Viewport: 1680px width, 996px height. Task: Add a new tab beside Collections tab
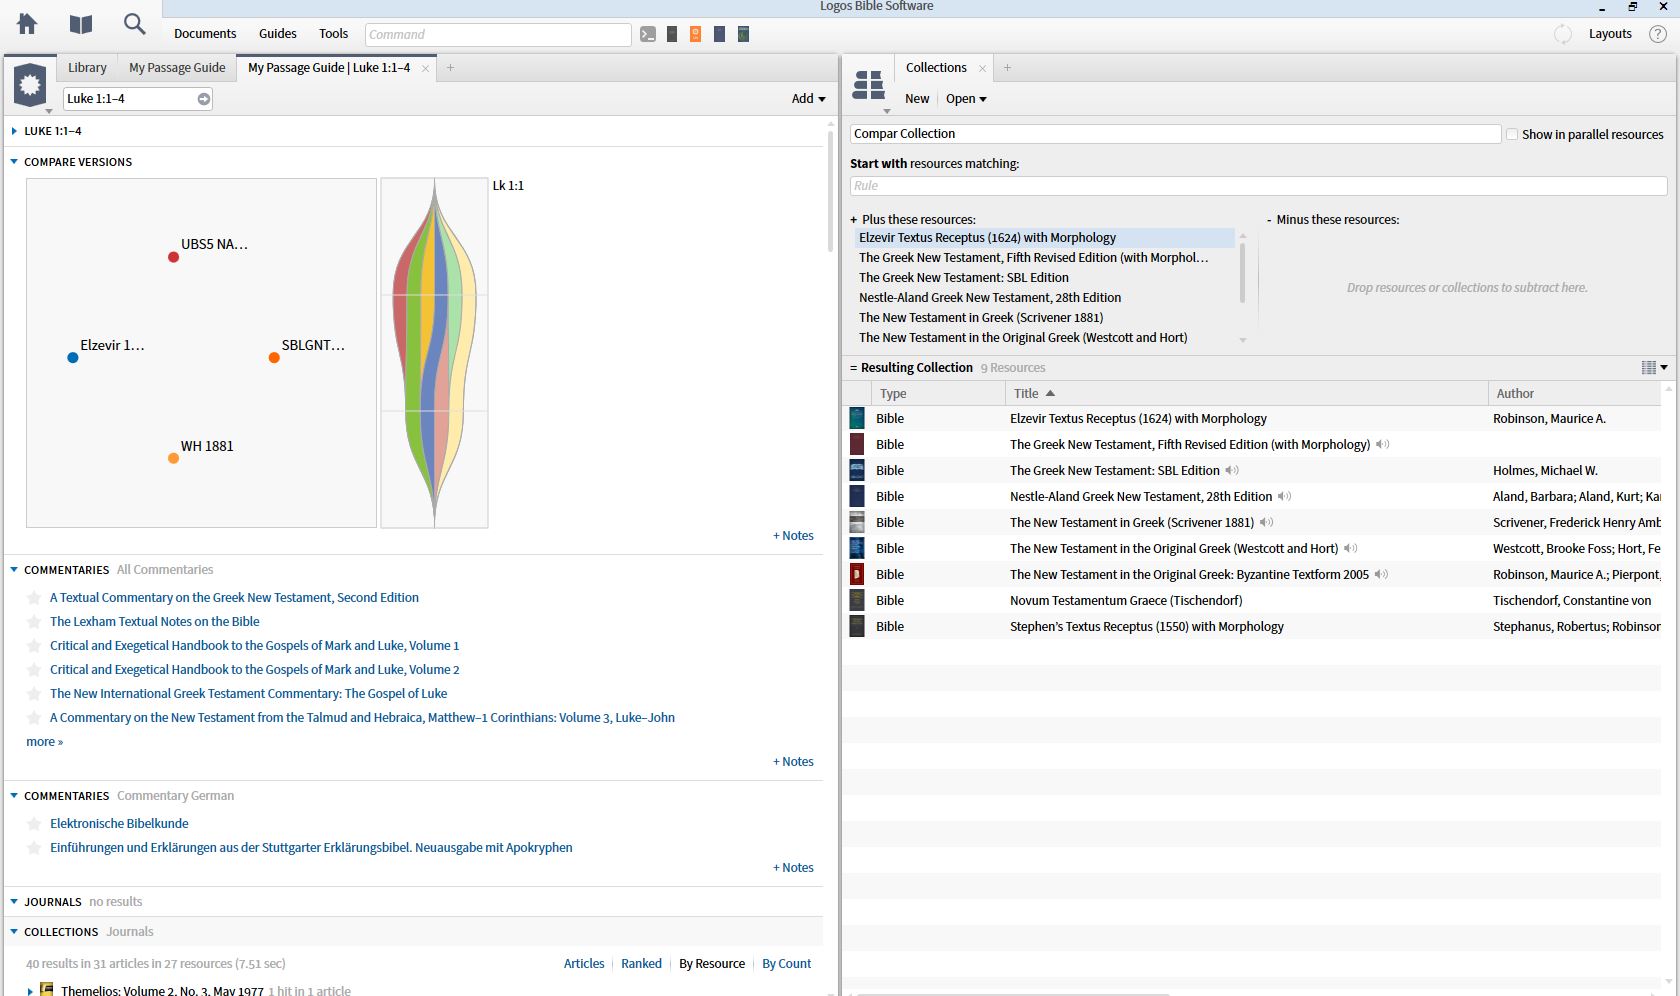(x=1007, y=68)
